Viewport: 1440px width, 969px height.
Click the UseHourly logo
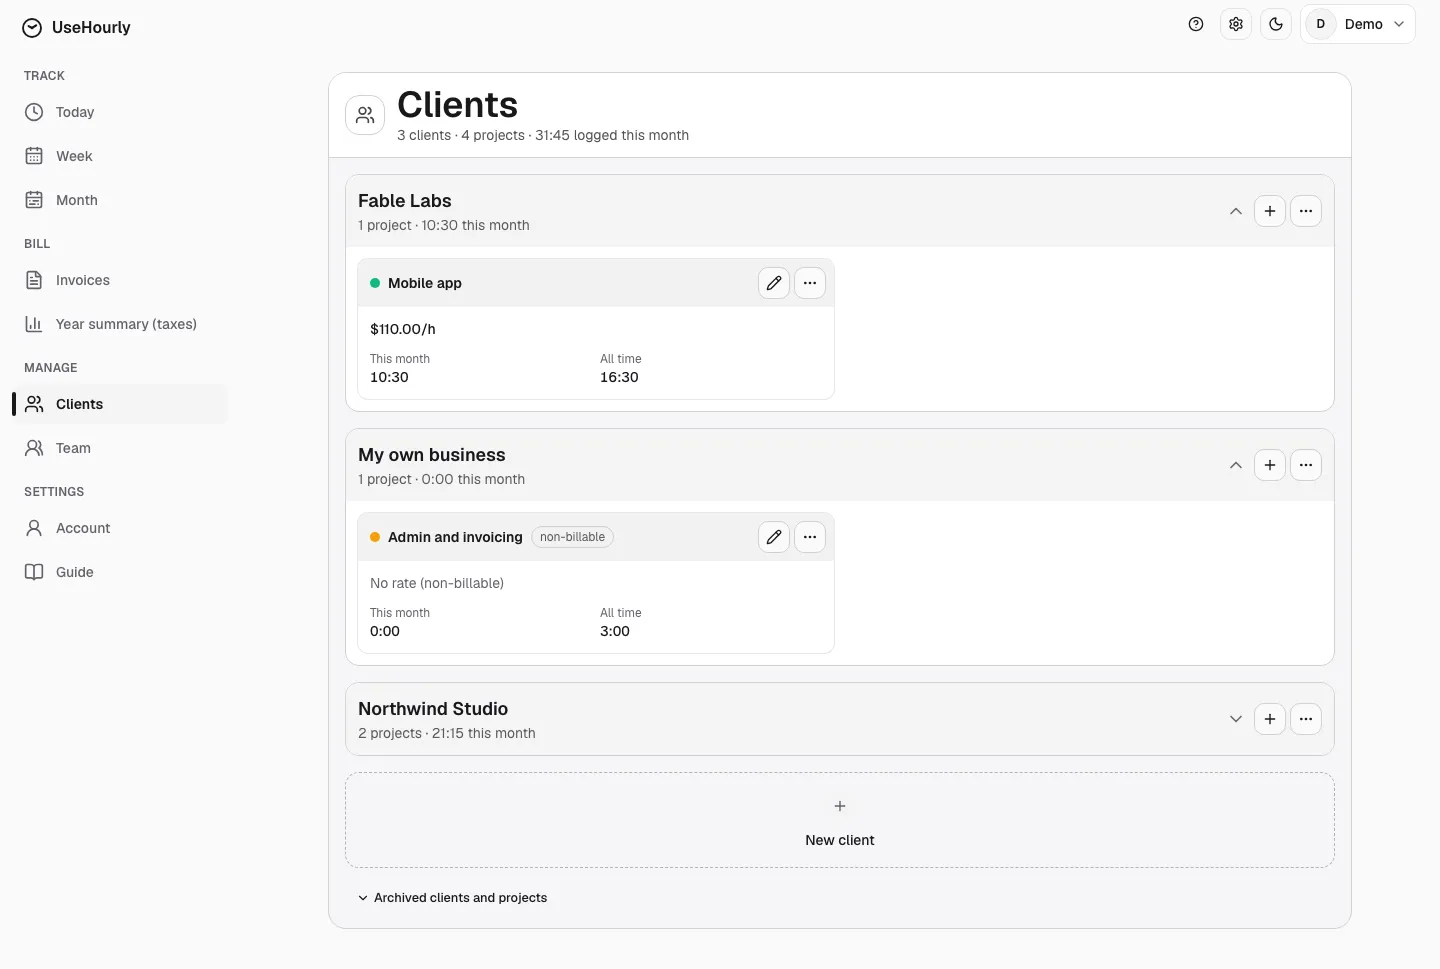[x=76, y=28]
